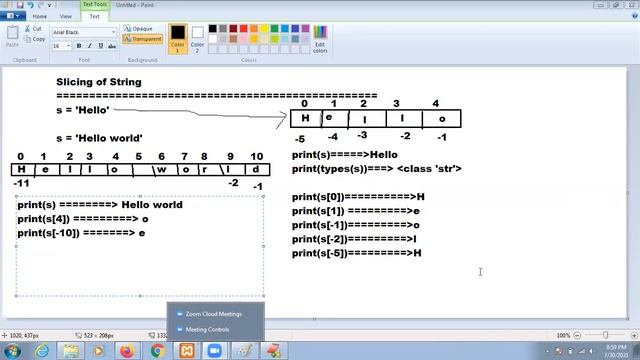Pick the orange color swatch
This screenshot has height=360, width=640.
(254, 28)
